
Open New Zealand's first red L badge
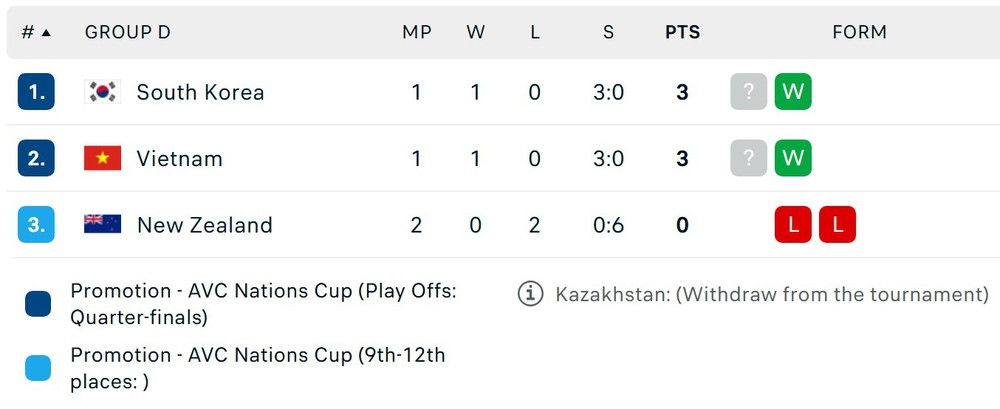click(x=793, y=225)
